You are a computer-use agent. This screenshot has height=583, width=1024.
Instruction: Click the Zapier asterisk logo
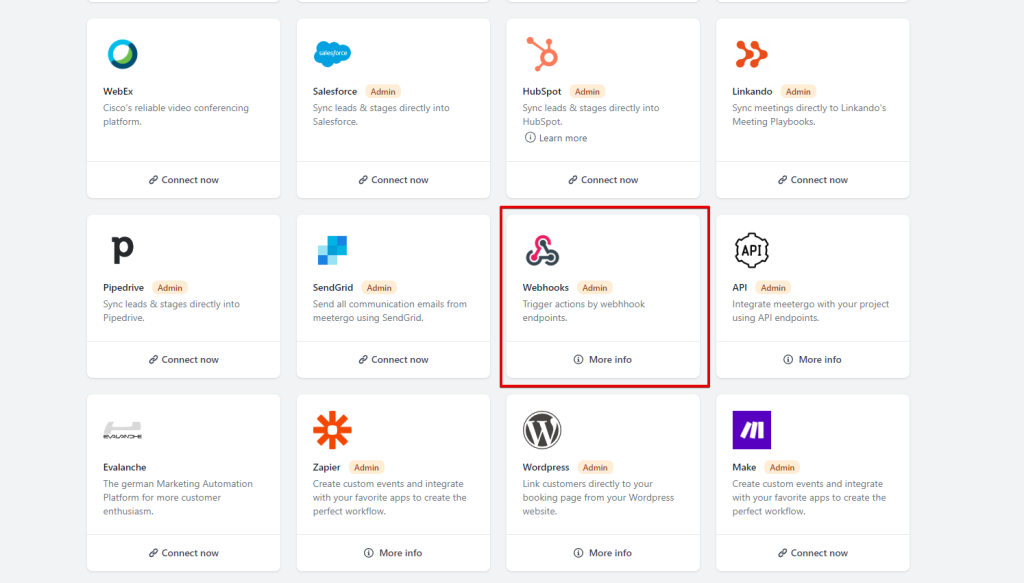[332, 429]
